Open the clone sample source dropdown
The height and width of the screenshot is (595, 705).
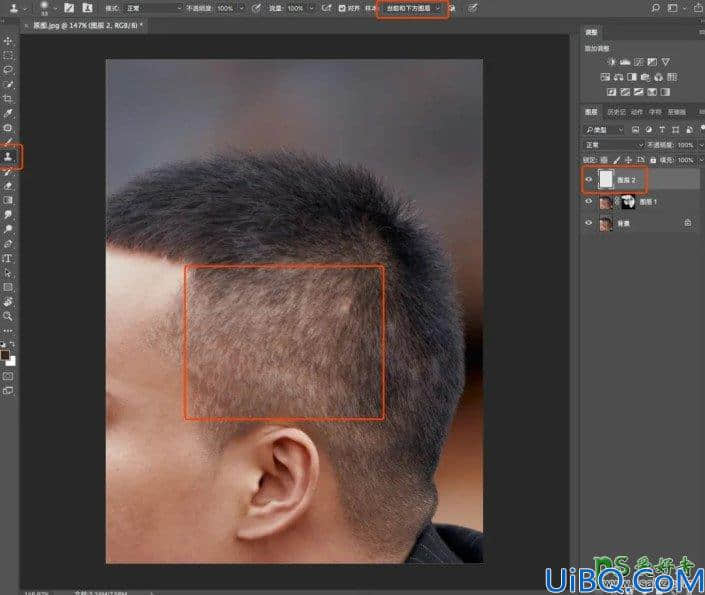click(x=412, y=9)
